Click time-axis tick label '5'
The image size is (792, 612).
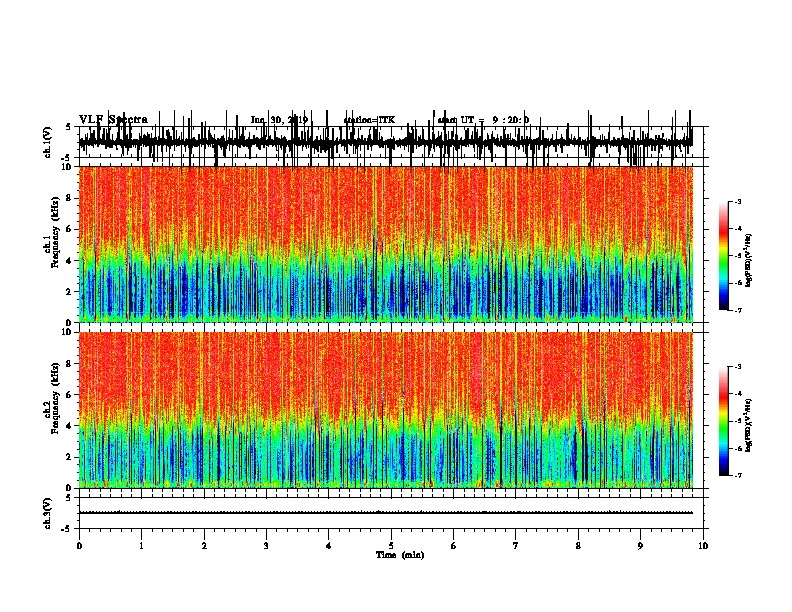[391, 546]
